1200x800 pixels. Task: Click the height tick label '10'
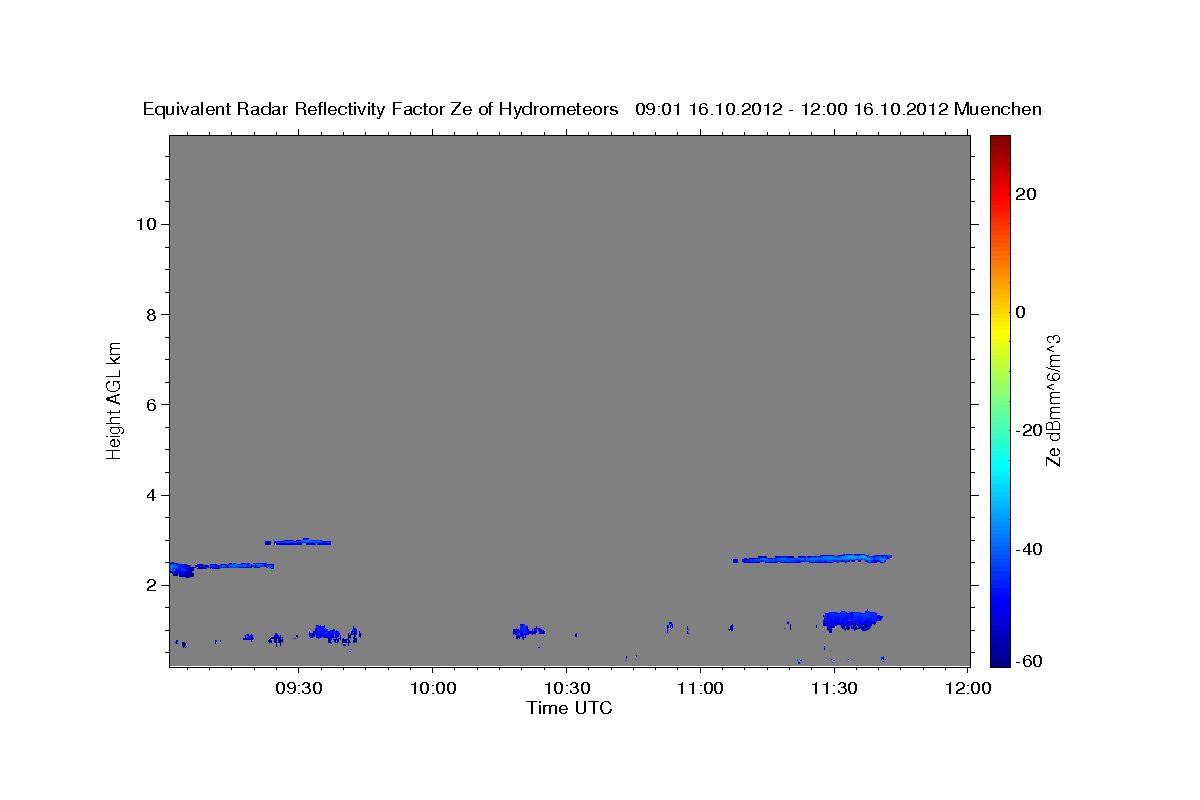pos(145,224)
